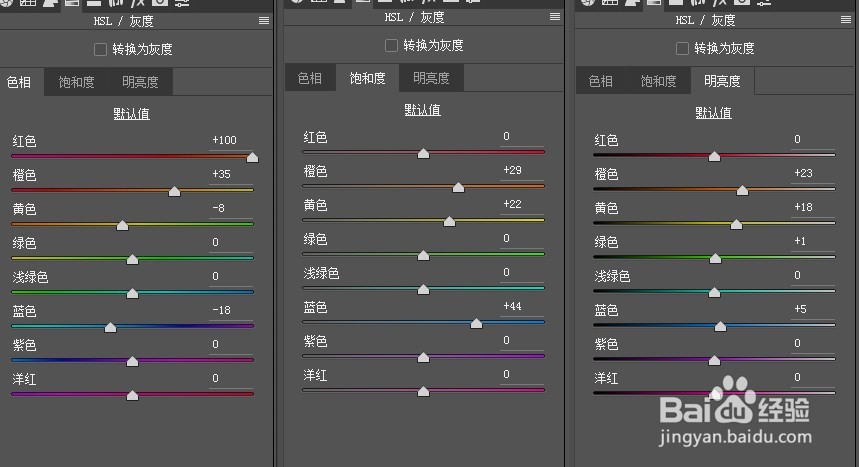859x467 pixels.
Task: Switch to 饱和度 tab in the left panel
Action: point(76,82)
